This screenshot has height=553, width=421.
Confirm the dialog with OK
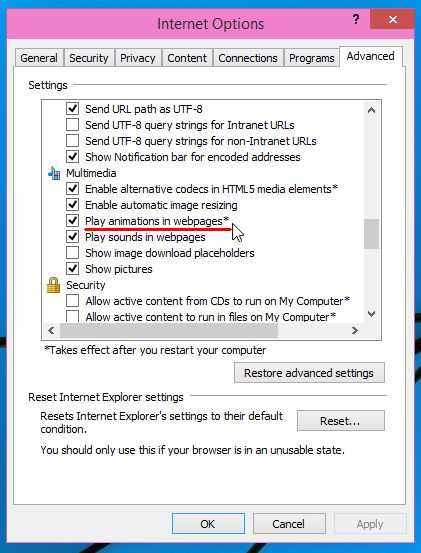(x=208, y=524)
